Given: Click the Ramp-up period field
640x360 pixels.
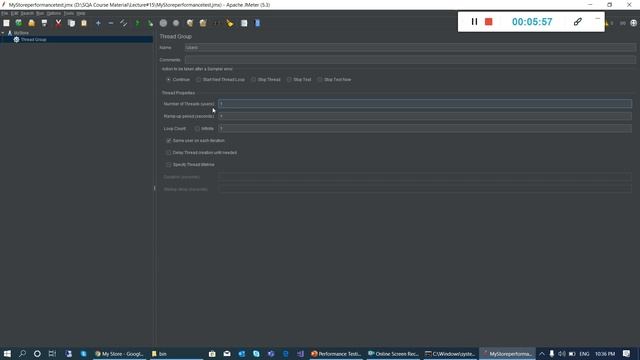Looking at the screenshot, I should click(x=425, y=116).
